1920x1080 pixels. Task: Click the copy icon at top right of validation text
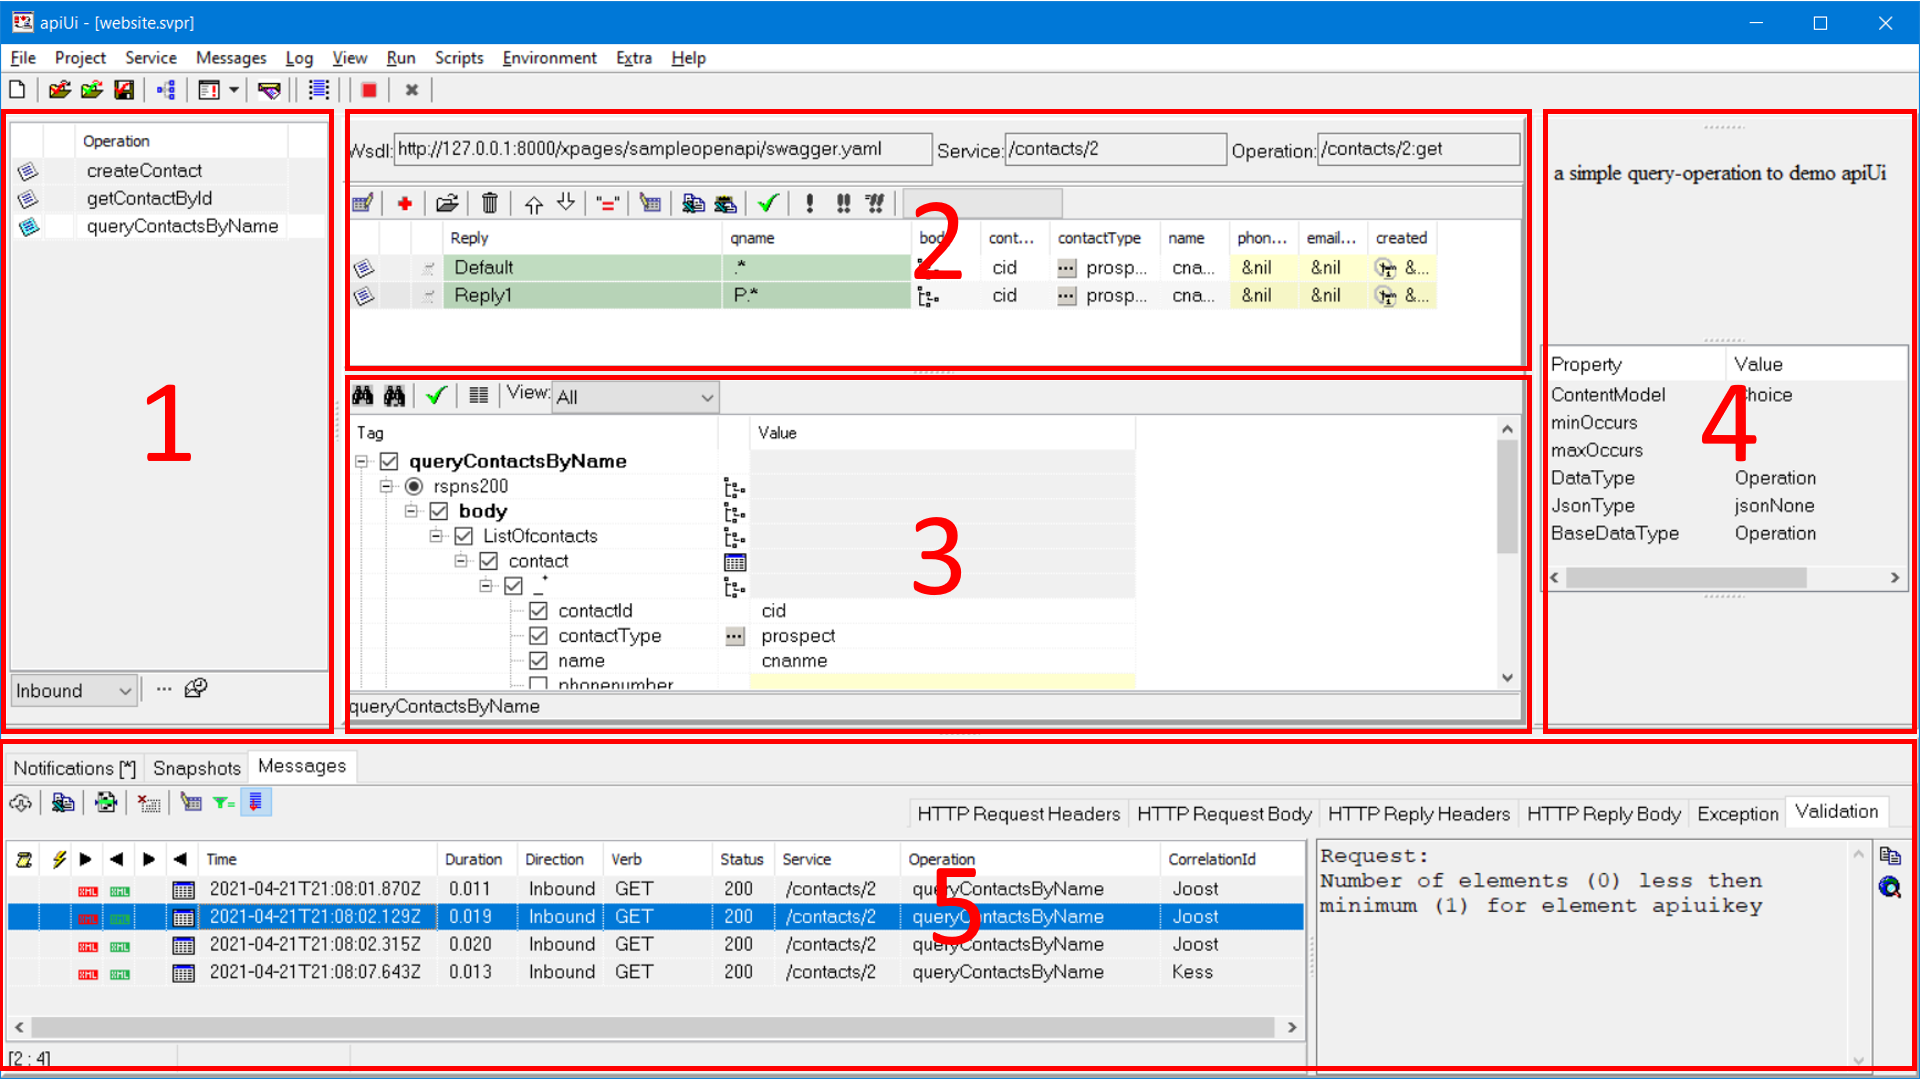(x=1890, y=856)
